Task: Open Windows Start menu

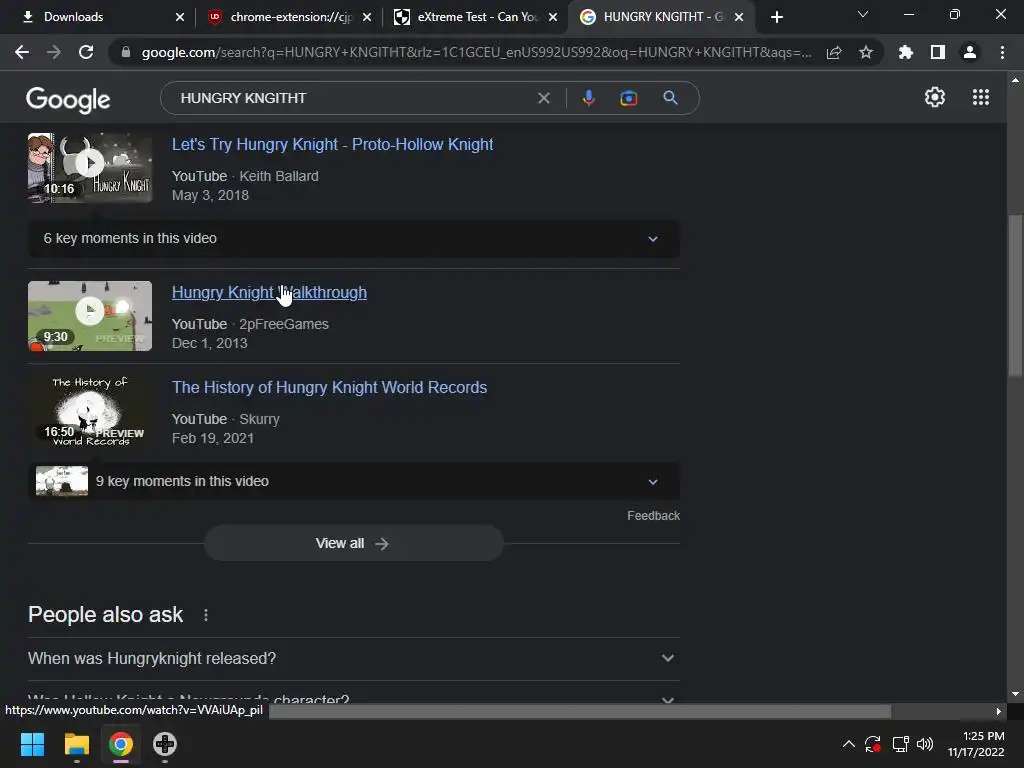Action: (32, 744)
